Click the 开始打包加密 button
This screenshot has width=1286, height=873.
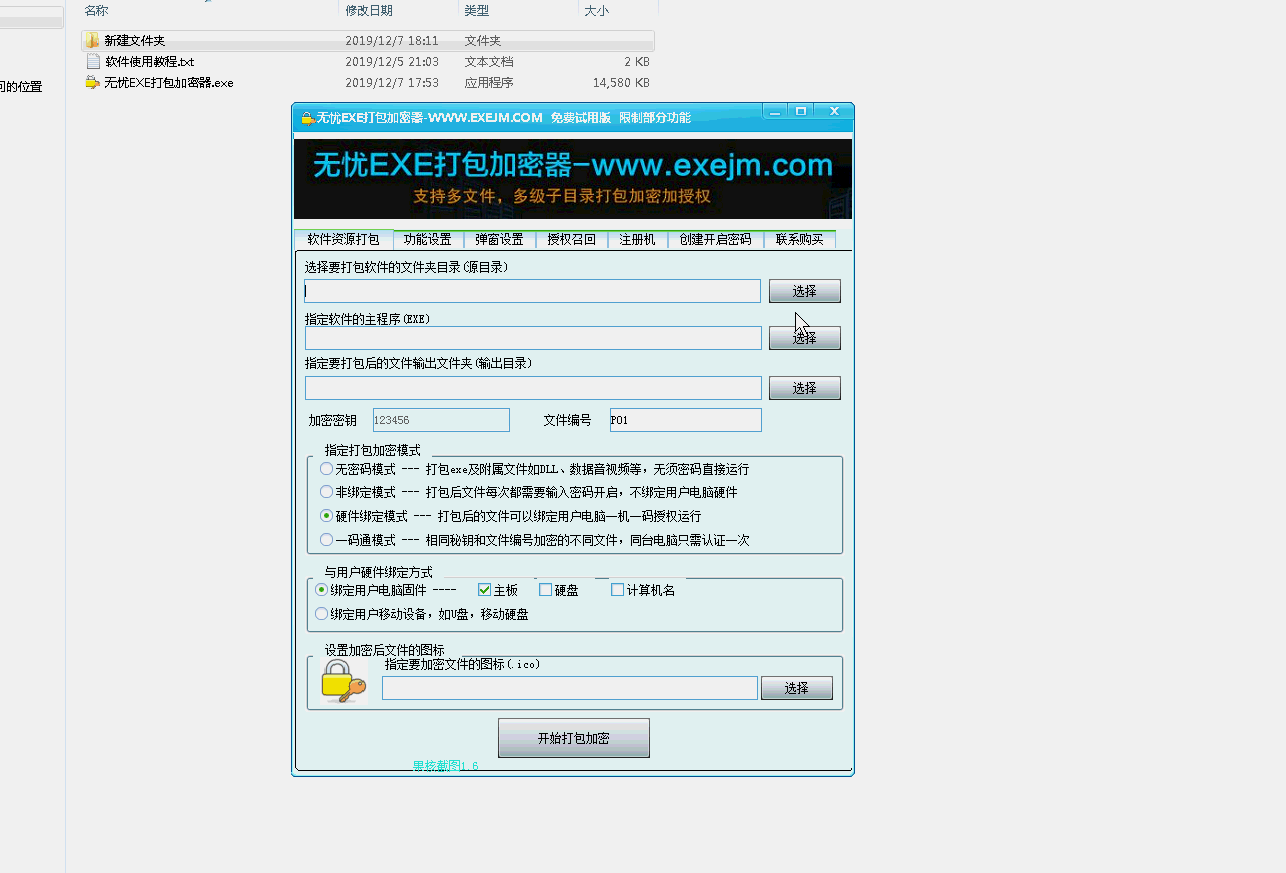(574, 738)
